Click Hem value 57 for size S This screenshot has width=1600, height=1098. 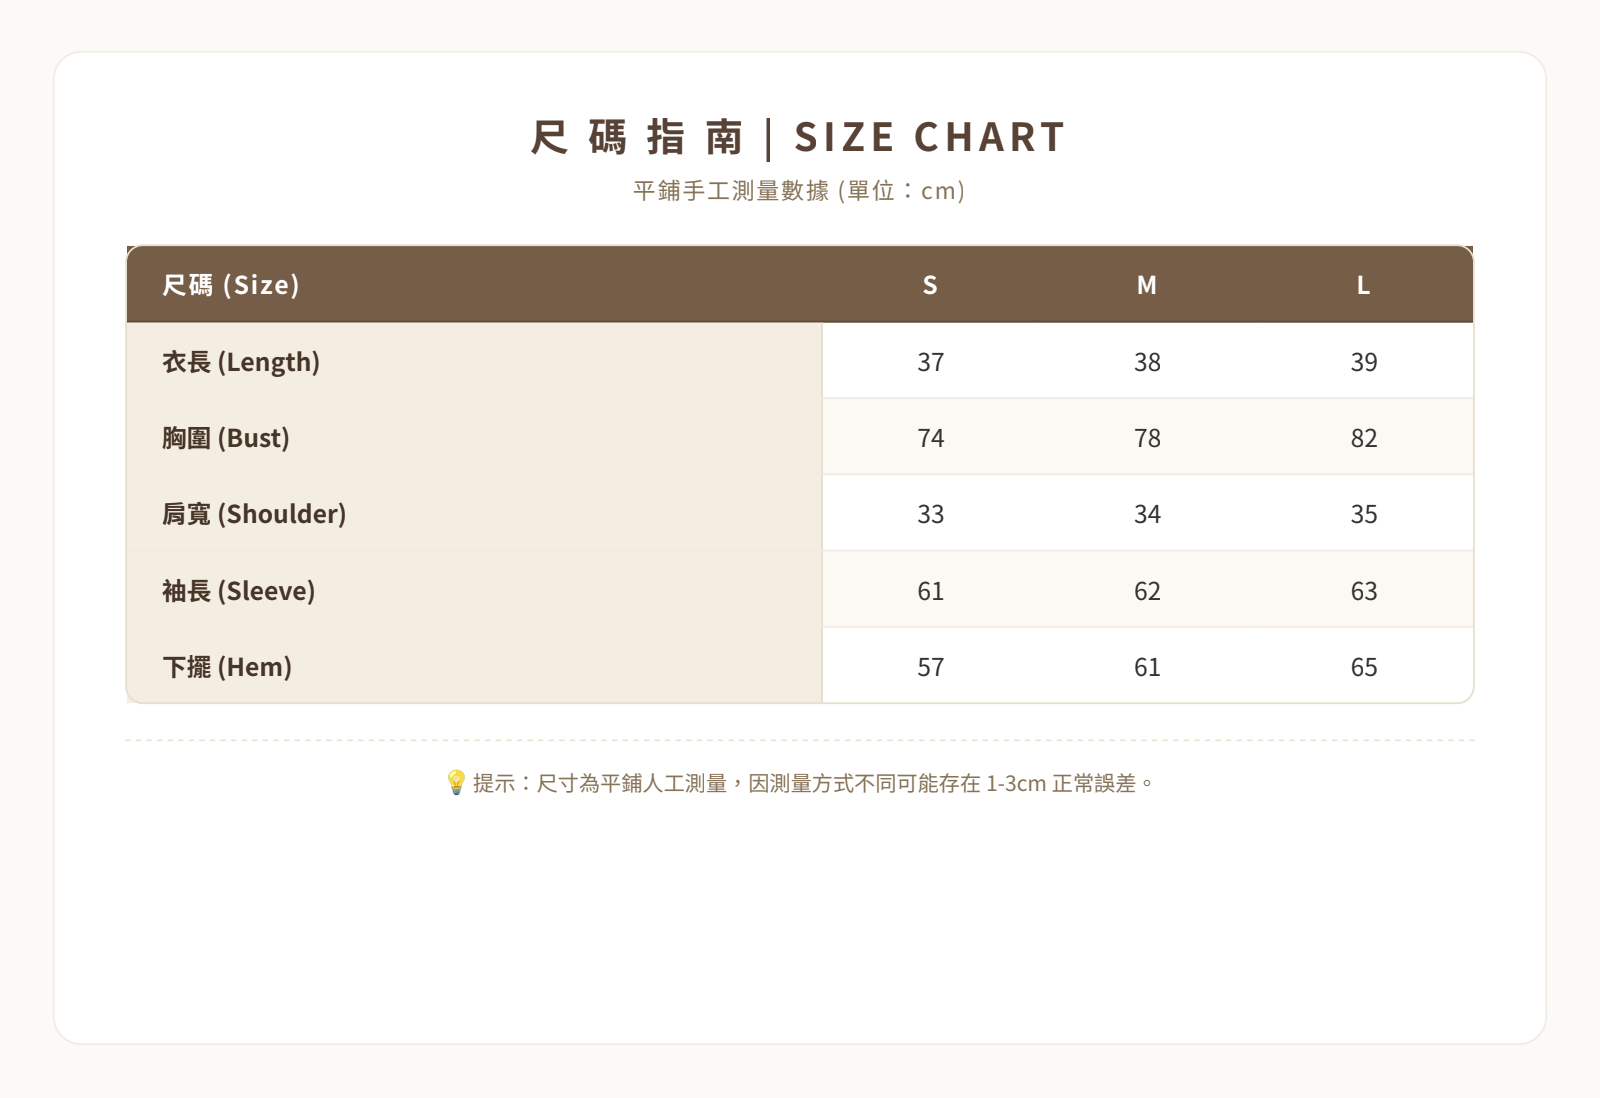tap(930, 666)
